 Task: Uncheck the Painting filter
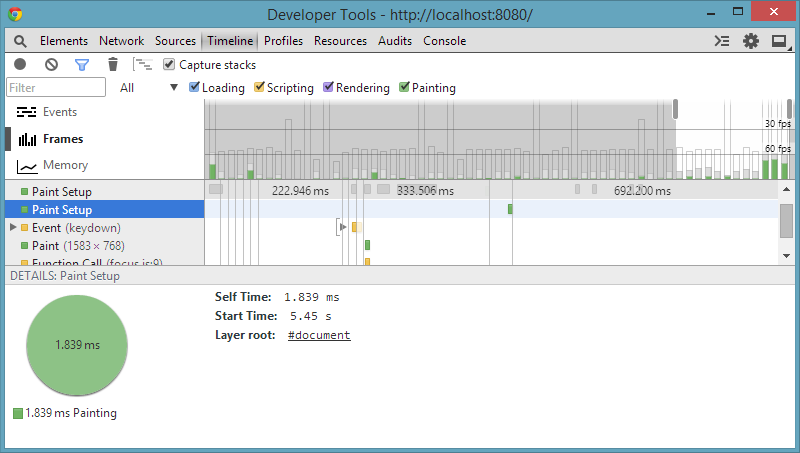coord(404,87)
